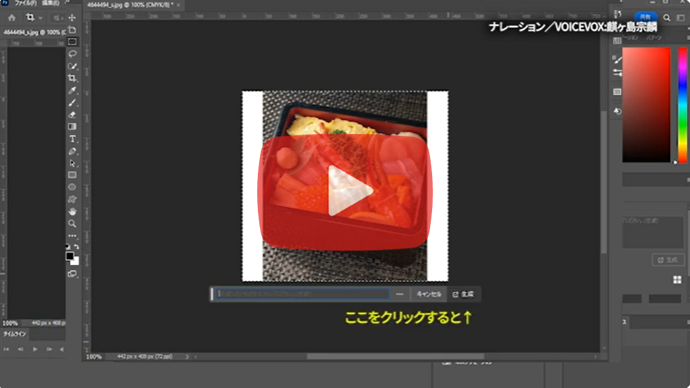Open the more options ellipsis in generative bar
690x388 pixels.
tap(400, 294)
